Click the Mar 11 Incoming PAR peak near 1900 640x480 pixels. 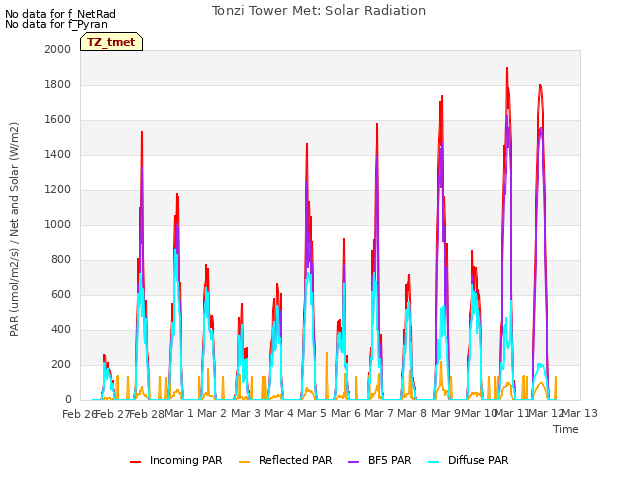point(507,69)
